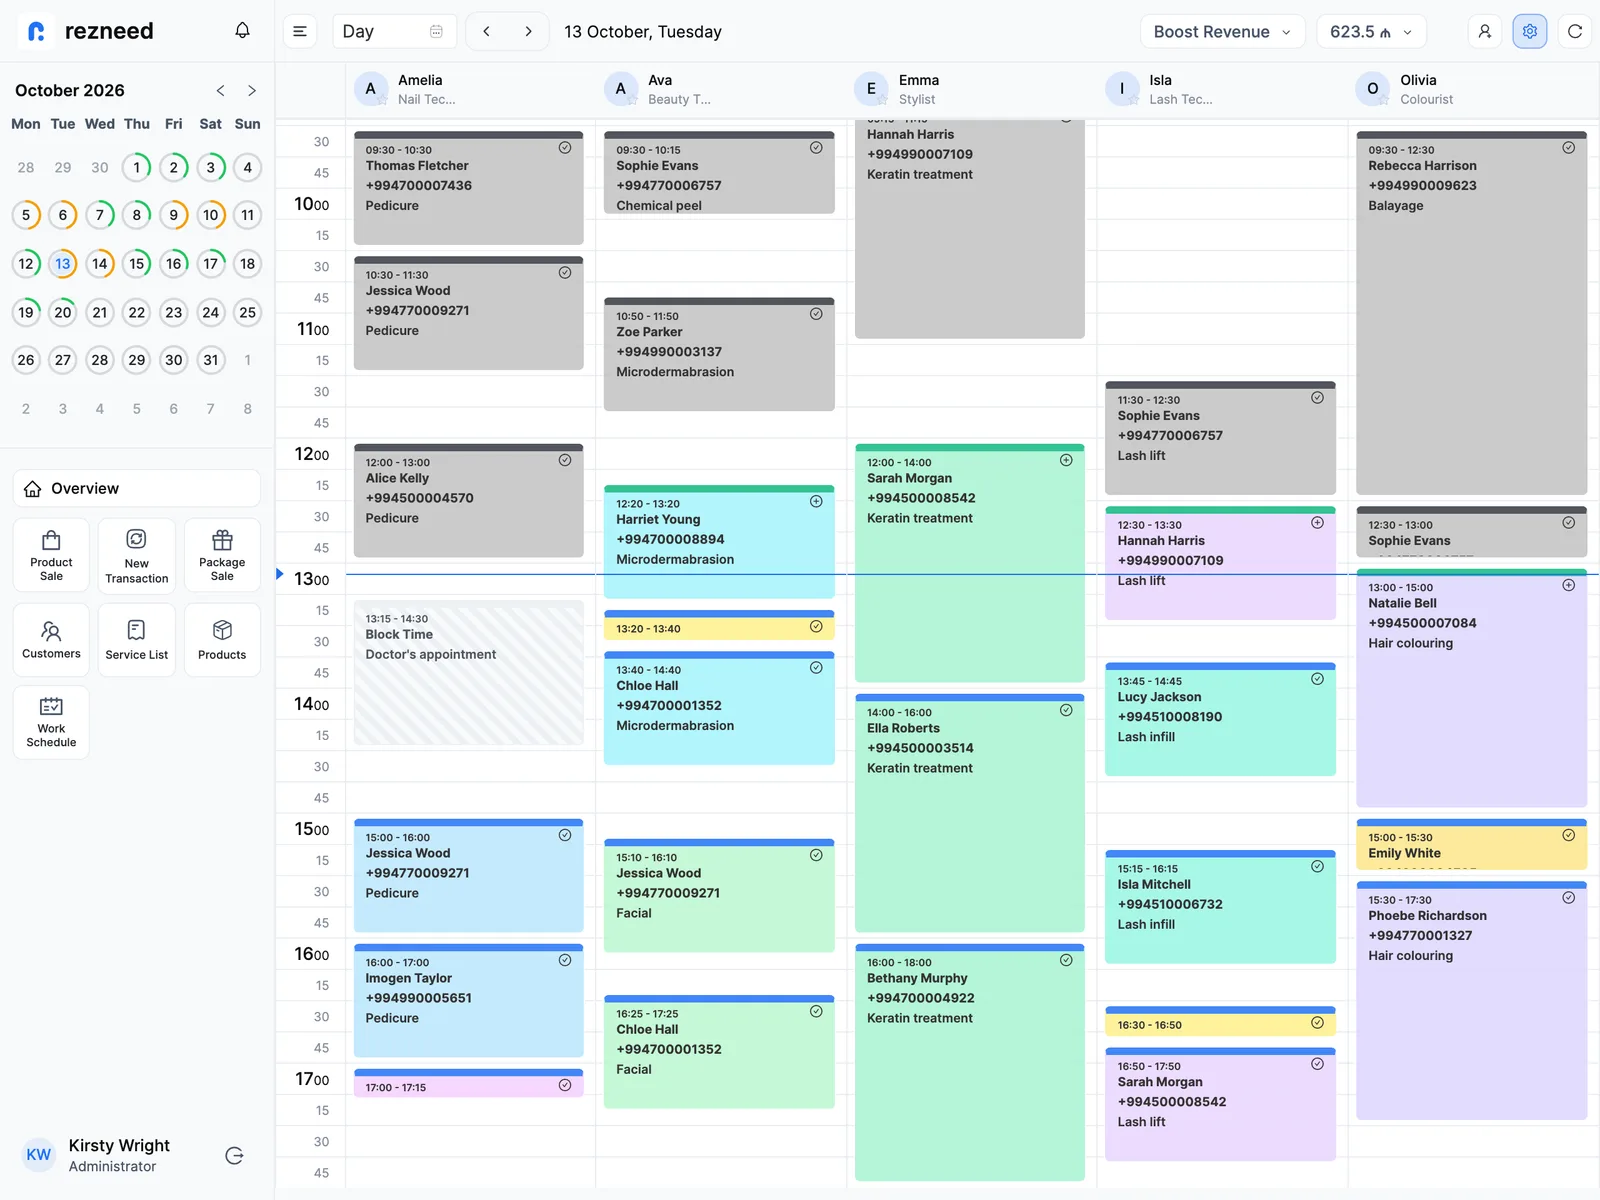
Task: Click the check icon on Emily White appointment
Action: pyautogui.click(x=1568, y=835)
